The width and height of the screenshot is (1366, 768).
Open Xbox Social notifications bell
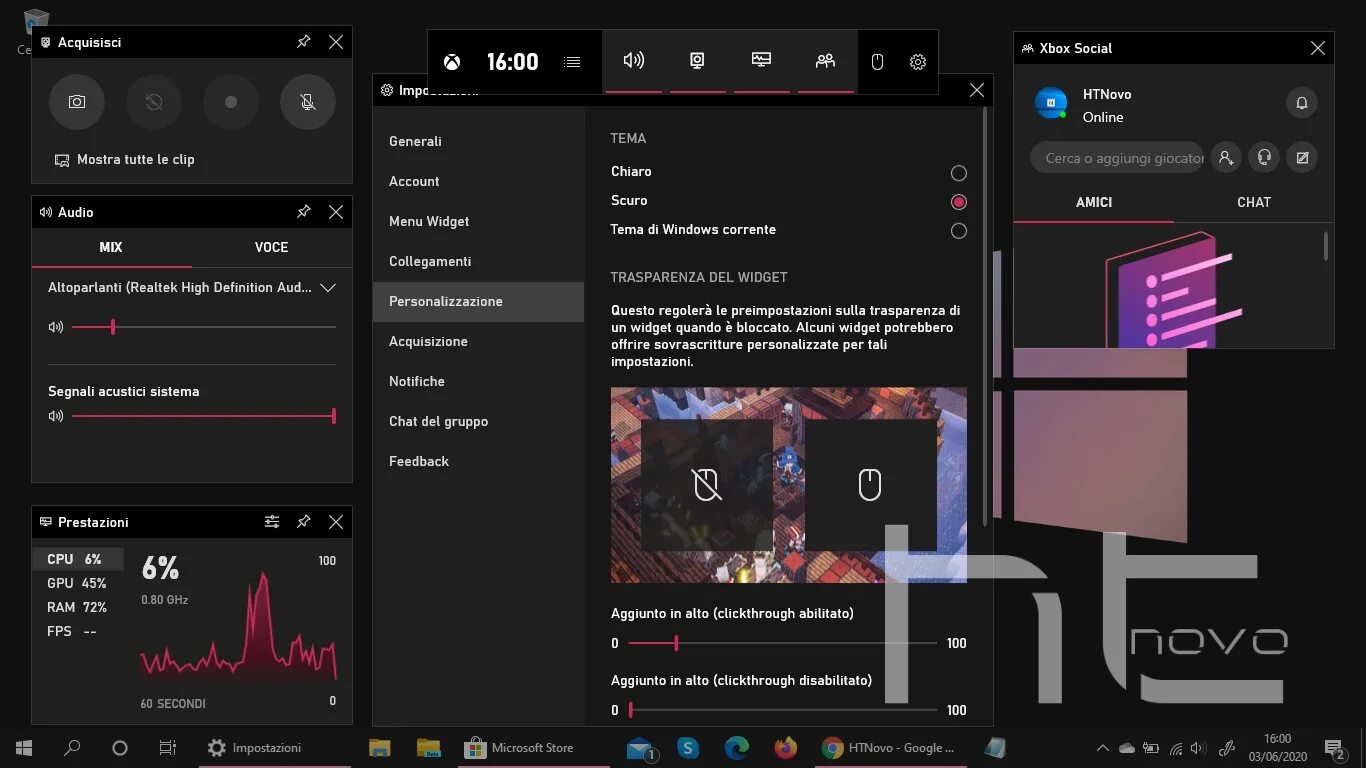[1302, 102]
